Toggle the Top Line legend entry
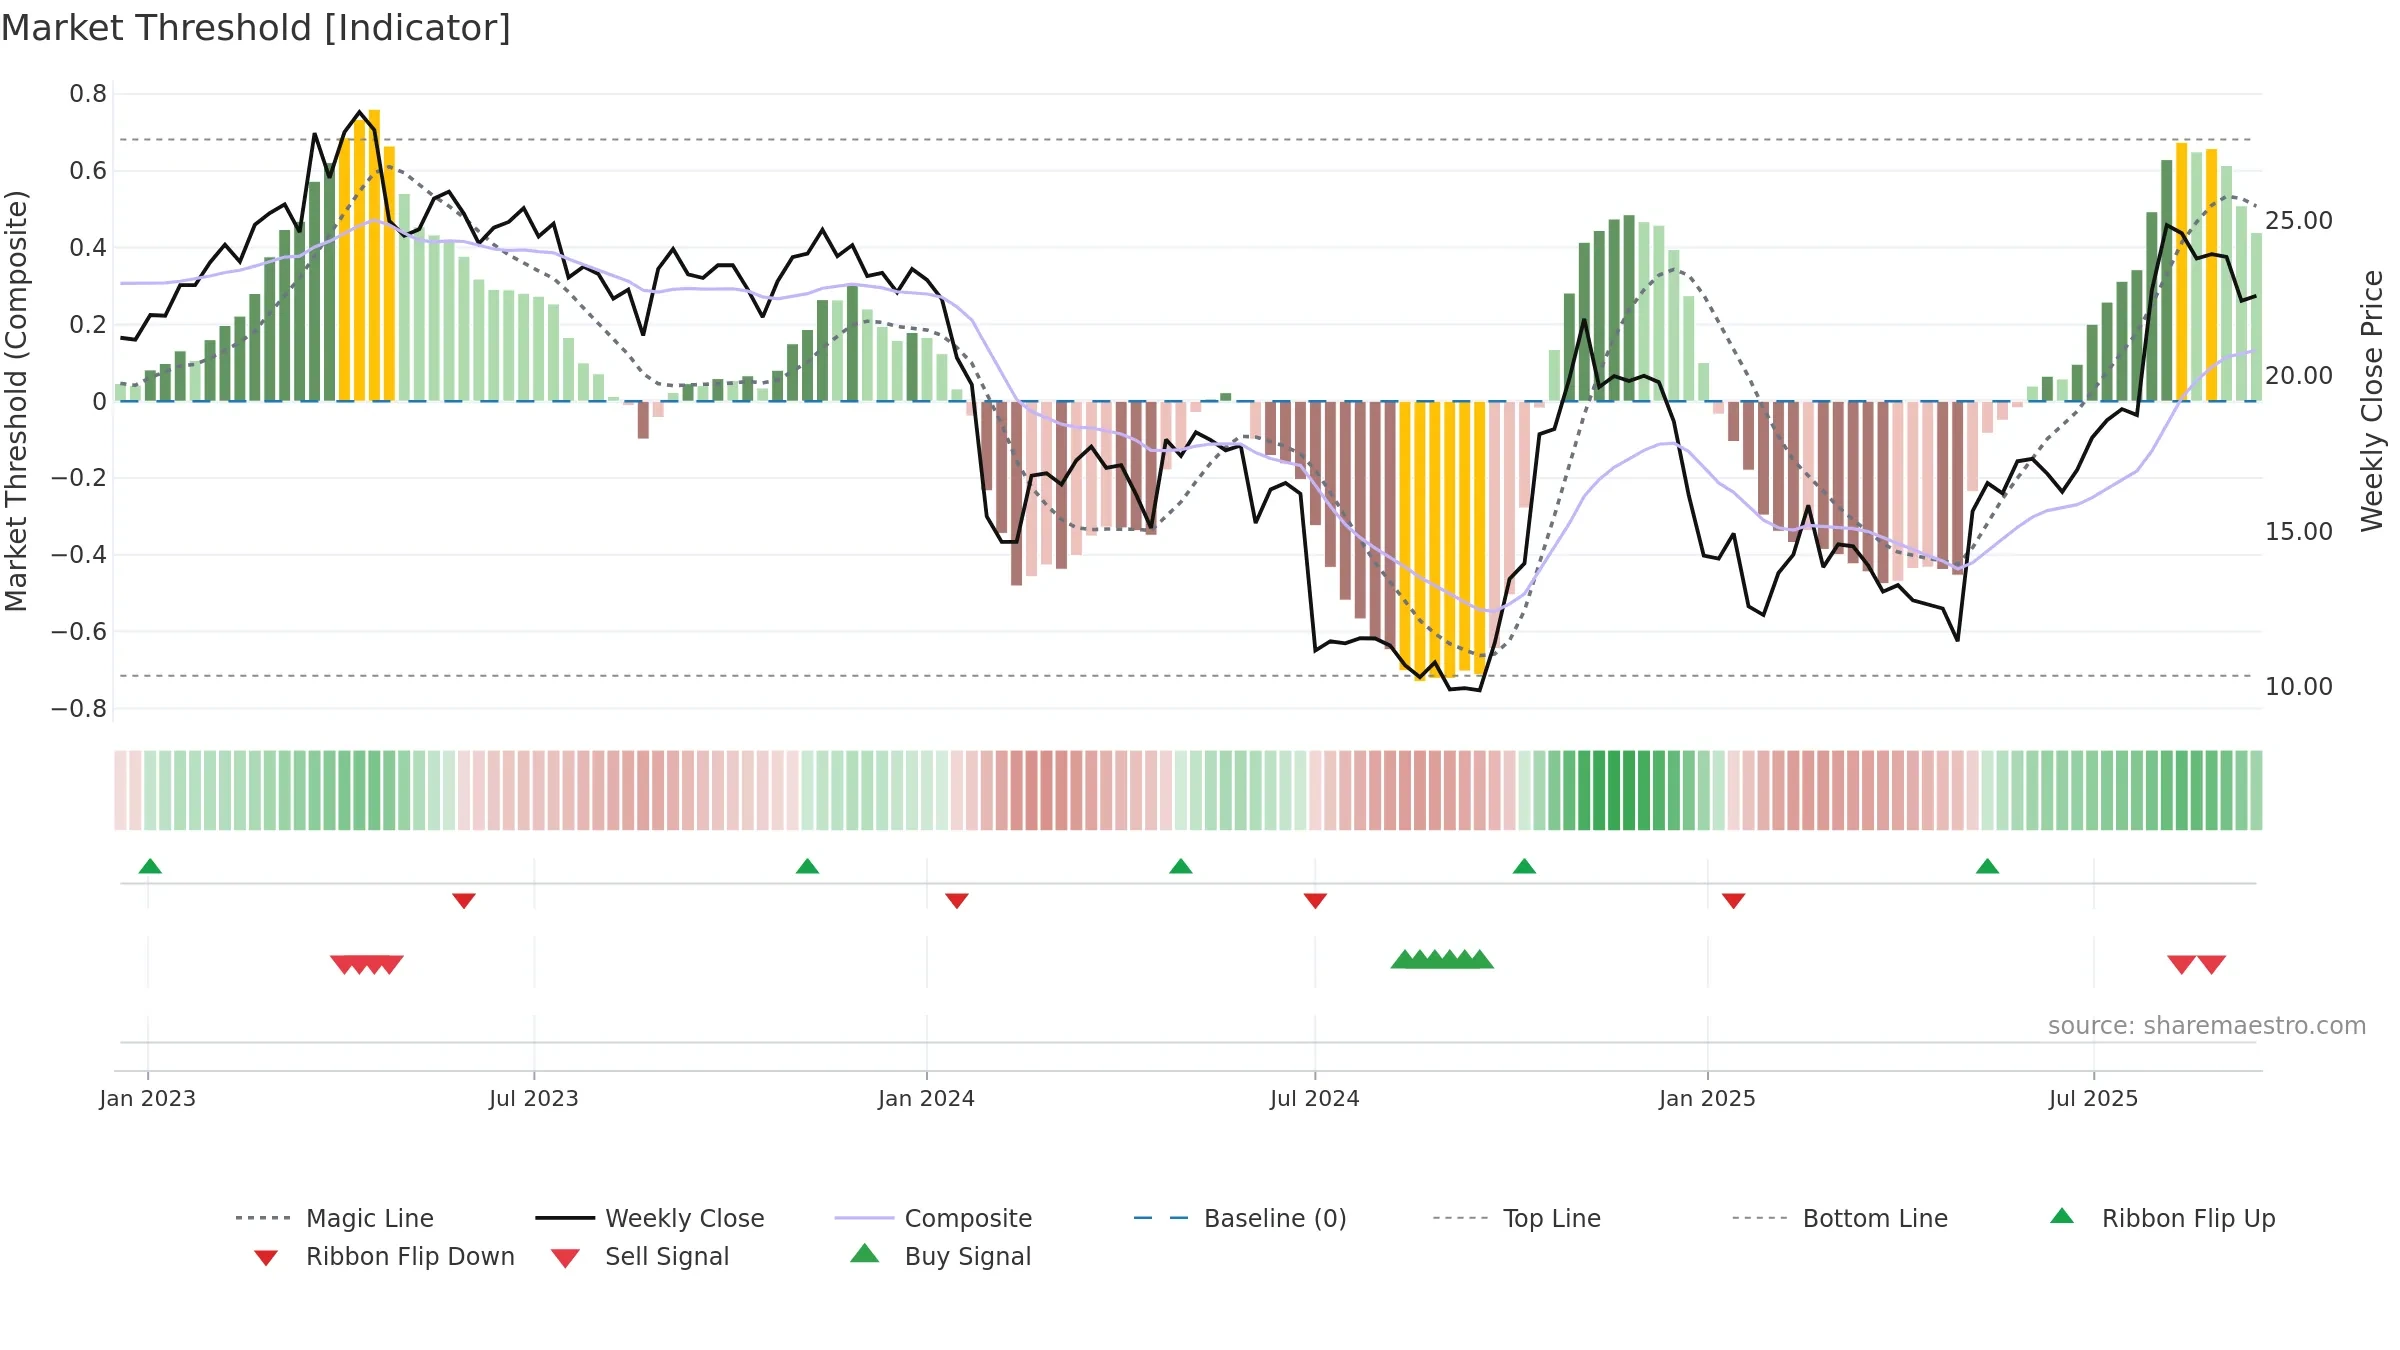 click(x=1516, y=1218)
